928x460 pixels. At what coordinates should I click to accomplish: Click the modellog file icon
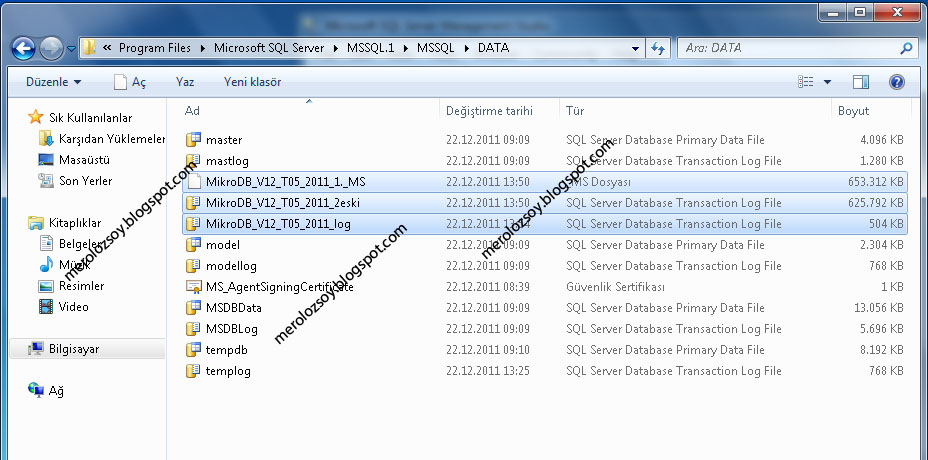click(193, 266)
